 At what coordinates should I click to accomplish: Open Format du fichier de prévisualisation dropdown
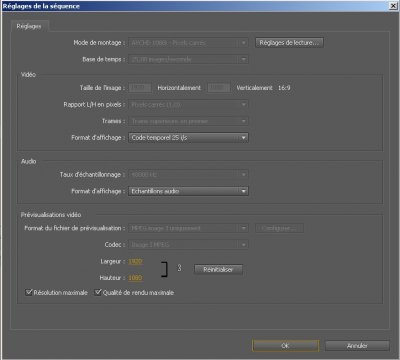(188, 228)
